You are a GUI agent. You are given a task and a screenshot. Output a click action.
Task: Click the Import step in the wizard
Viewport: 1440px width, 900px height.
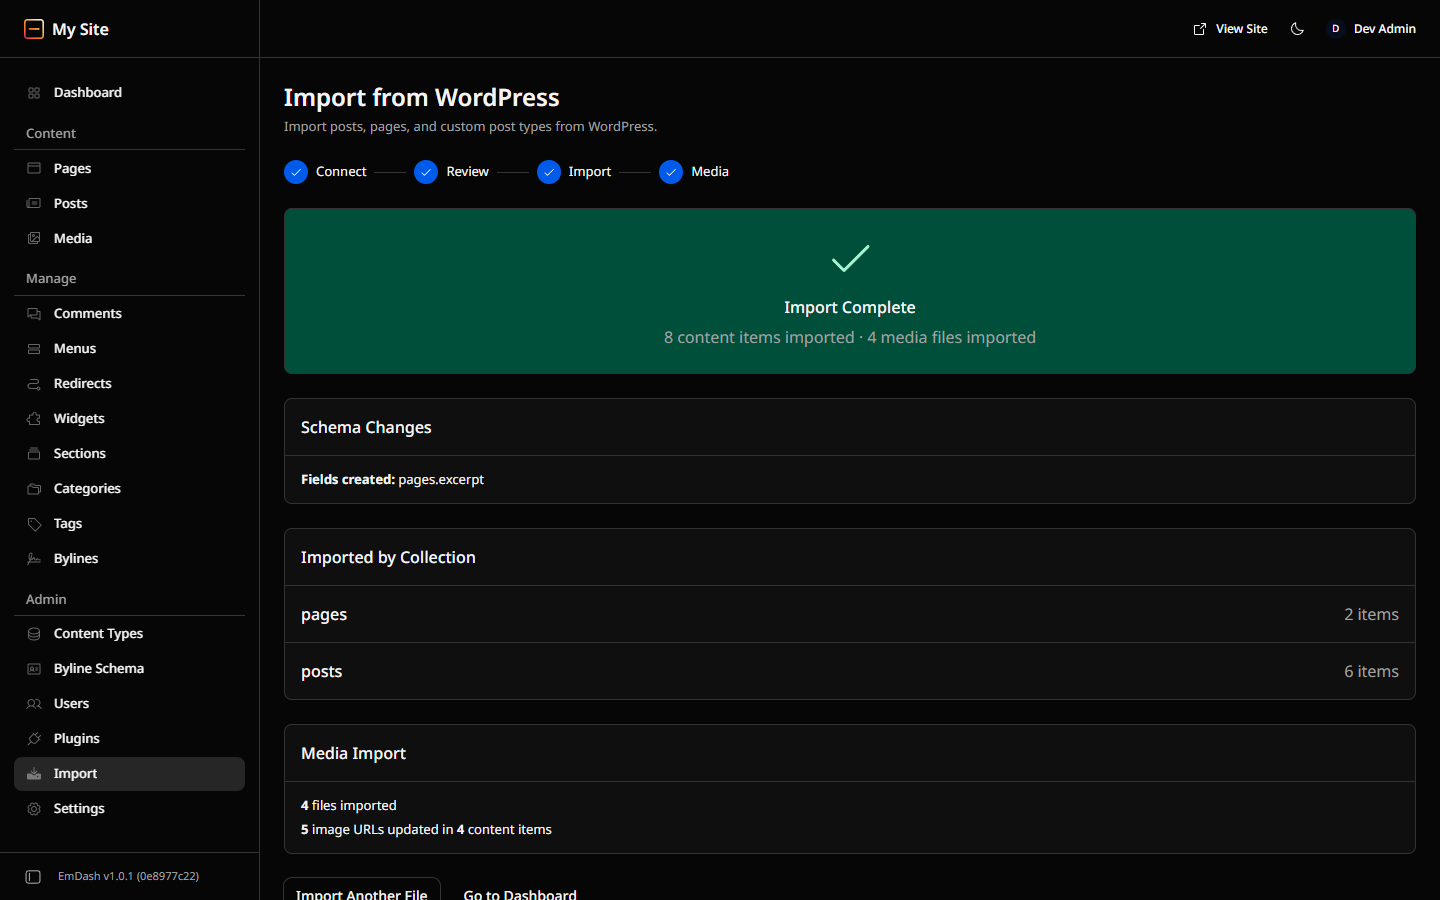tap(574, 172)
